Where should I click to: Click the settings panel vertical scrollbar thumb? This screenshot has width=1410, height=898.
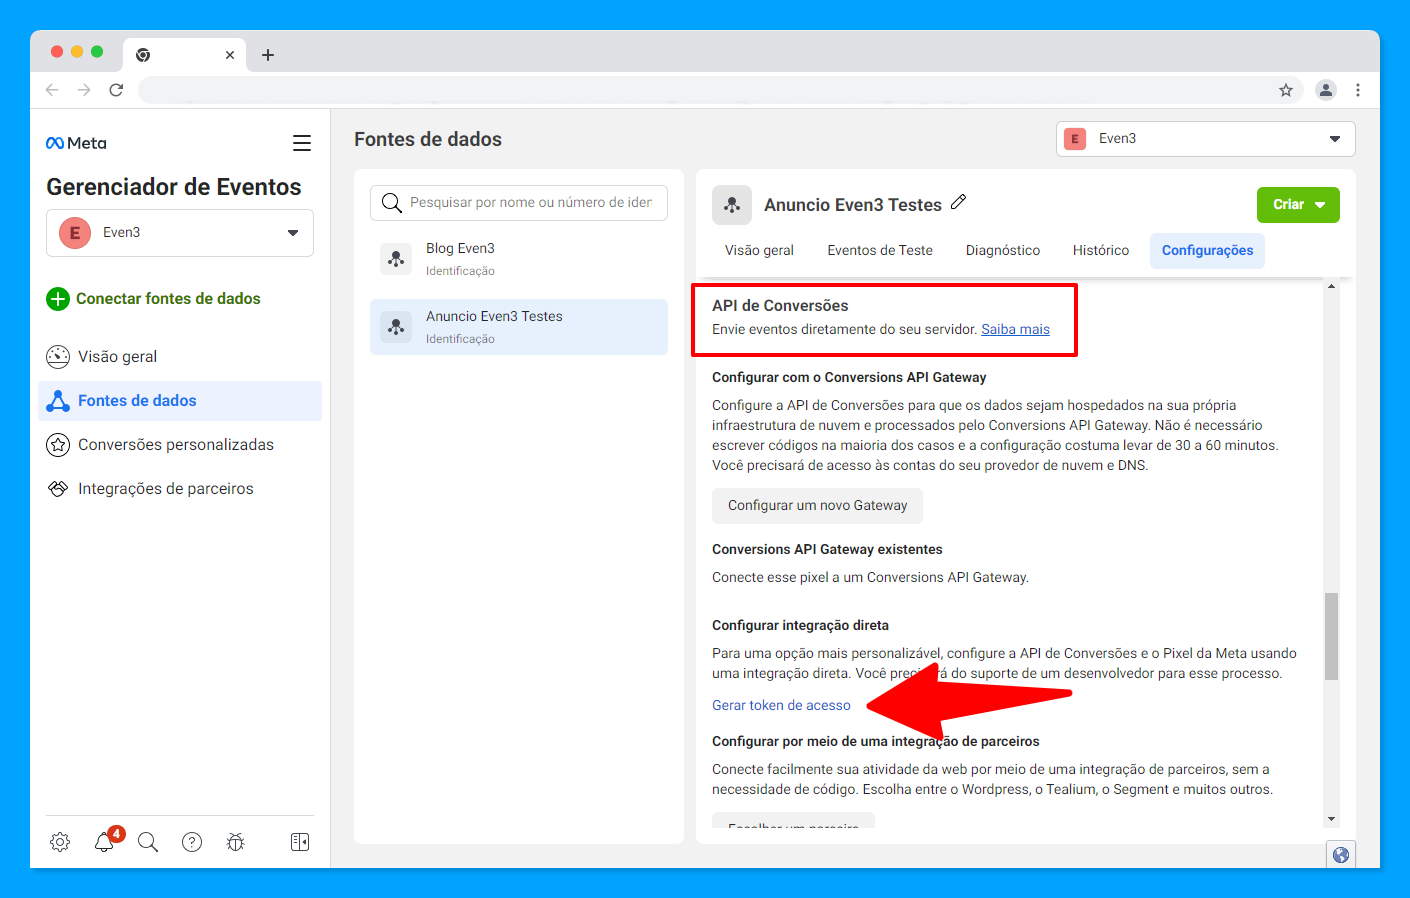click(x=1331, y=636)
